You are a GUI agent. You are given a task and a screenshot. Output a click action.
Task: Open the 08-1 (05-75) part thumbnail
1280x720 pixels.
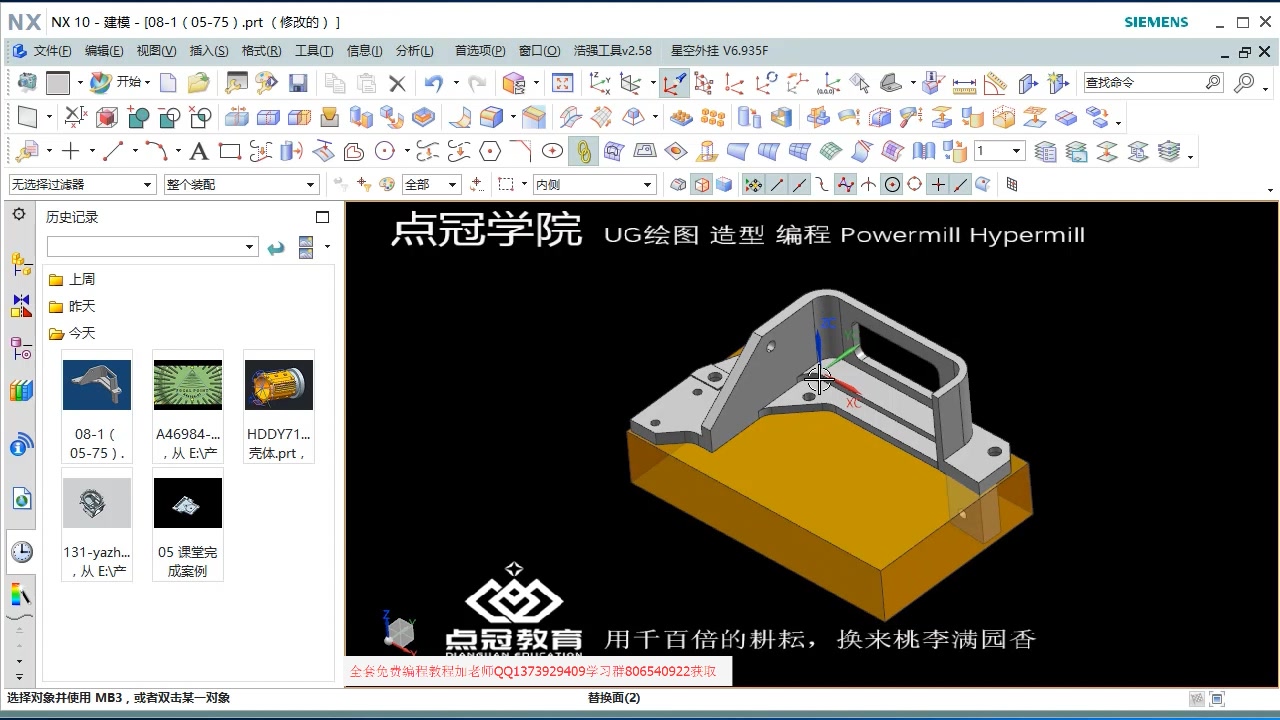[x=96, y=384]
